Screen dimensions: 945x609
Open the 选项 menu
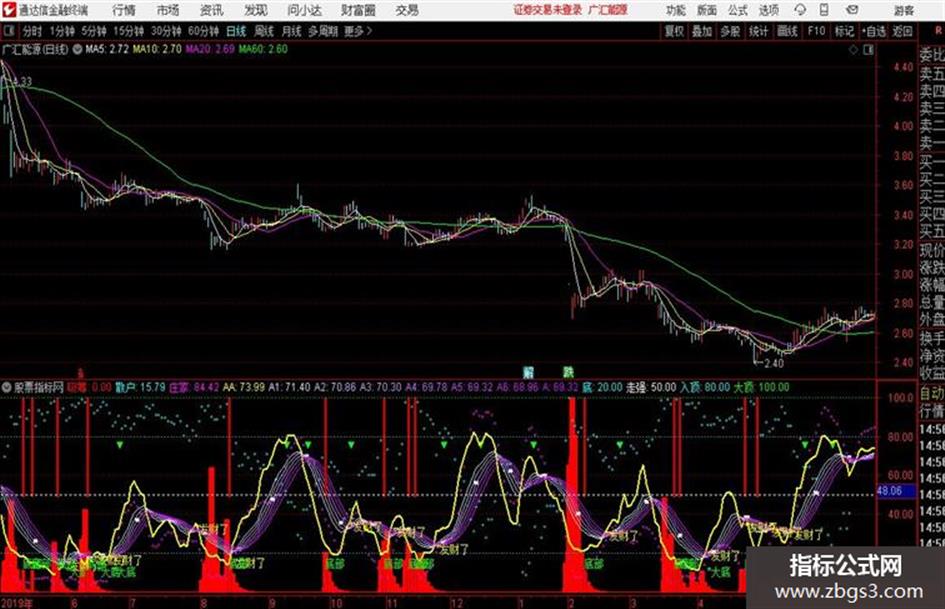(x=769, y=10)
